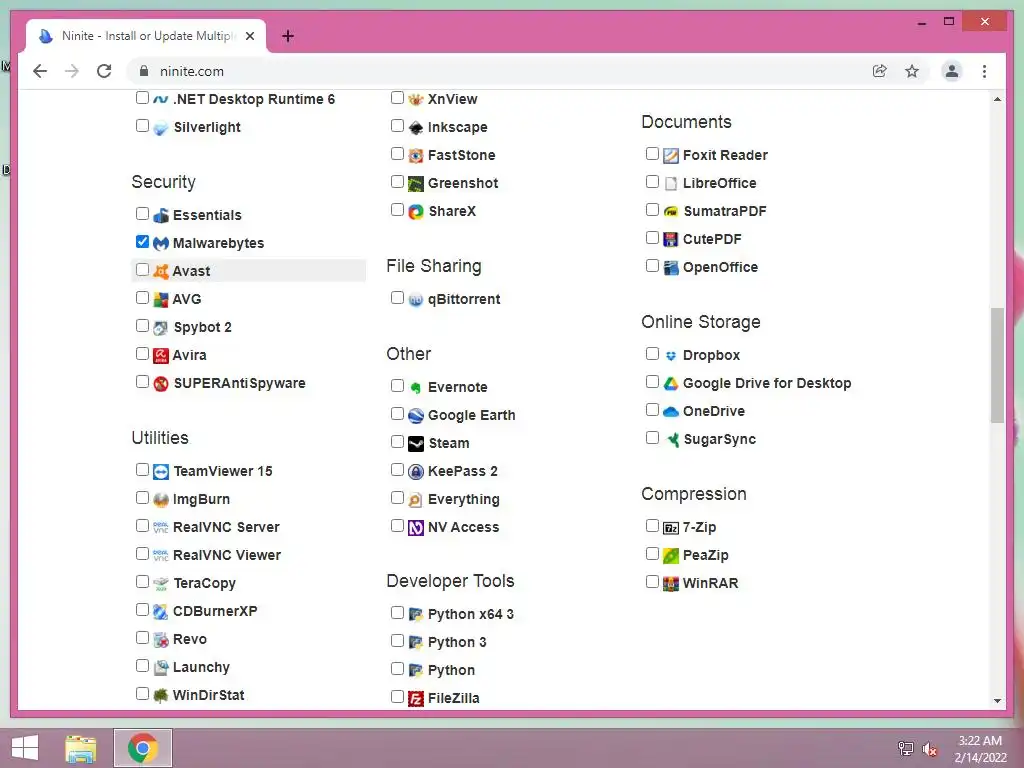Open a new browser tab
The image size is (1024, 768).
point(287,36)
